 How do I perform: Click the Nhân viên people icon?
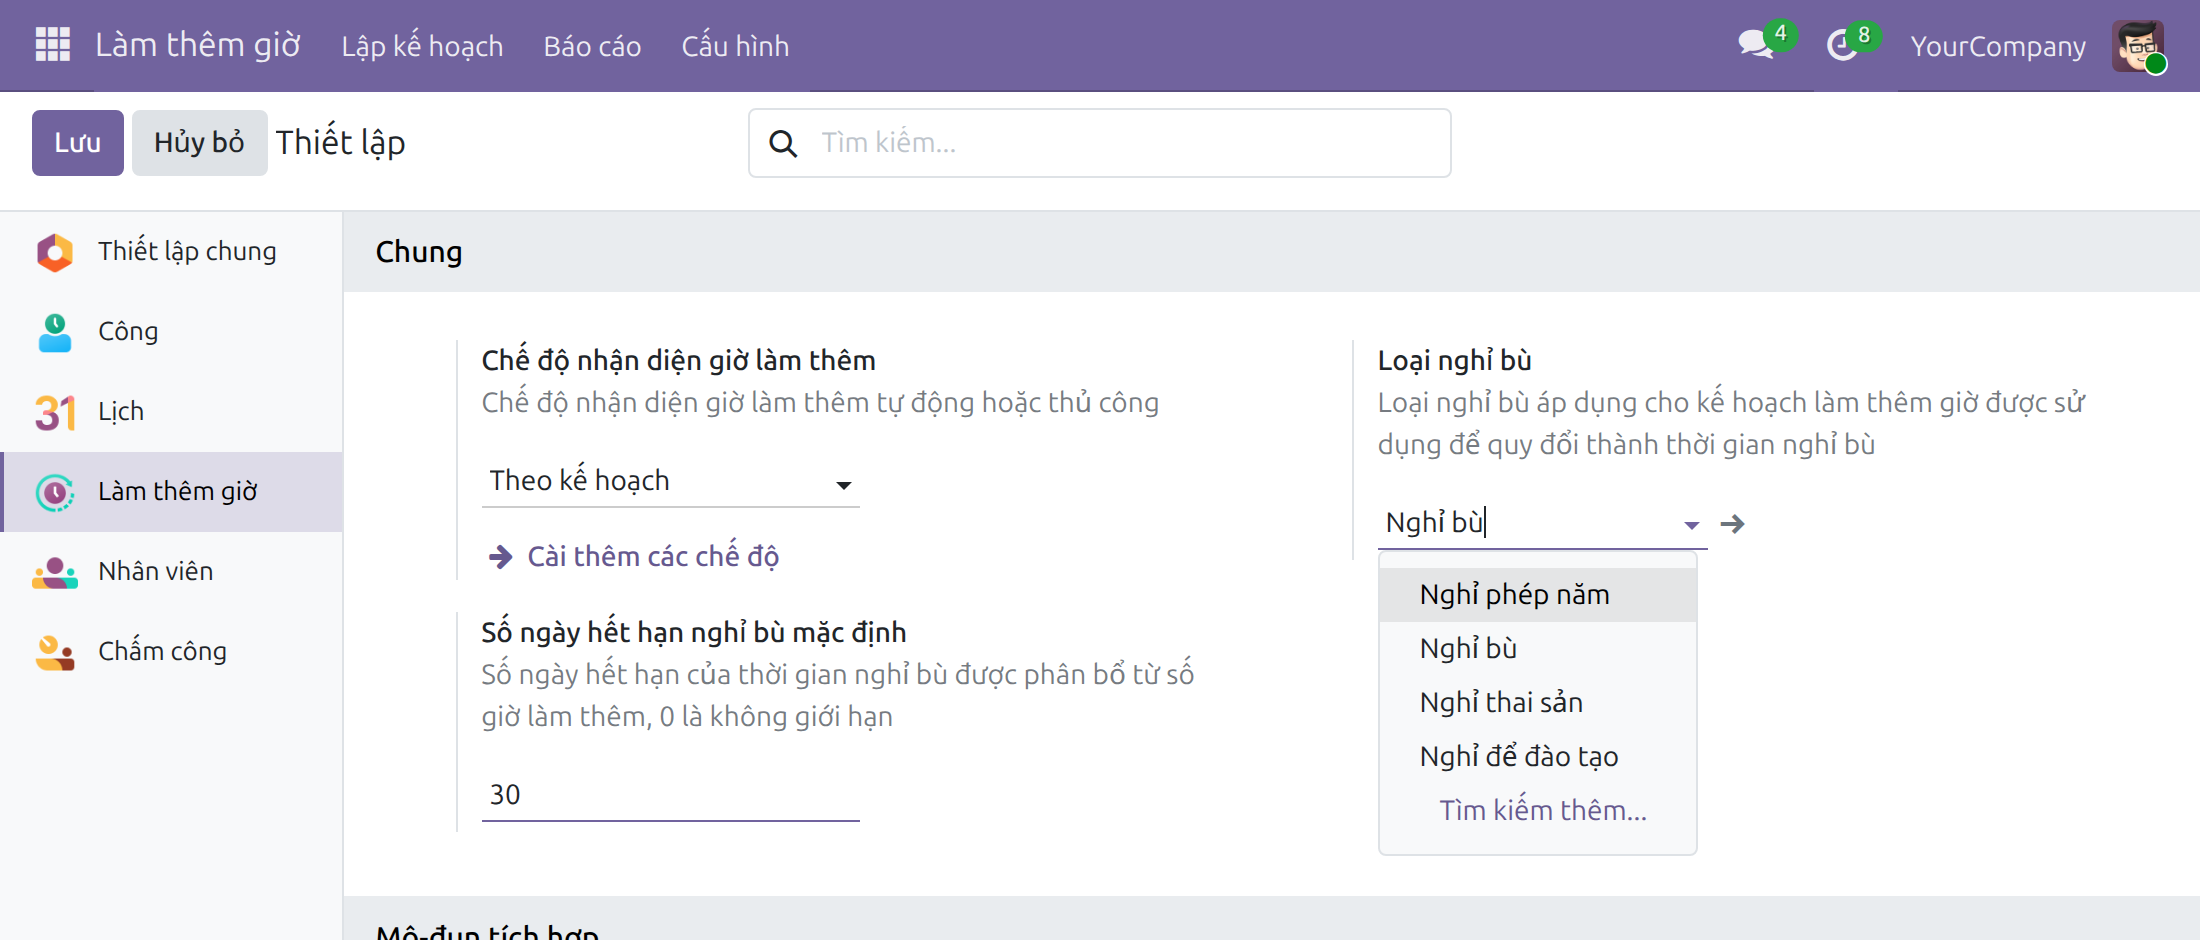click(x=55, y=572)
